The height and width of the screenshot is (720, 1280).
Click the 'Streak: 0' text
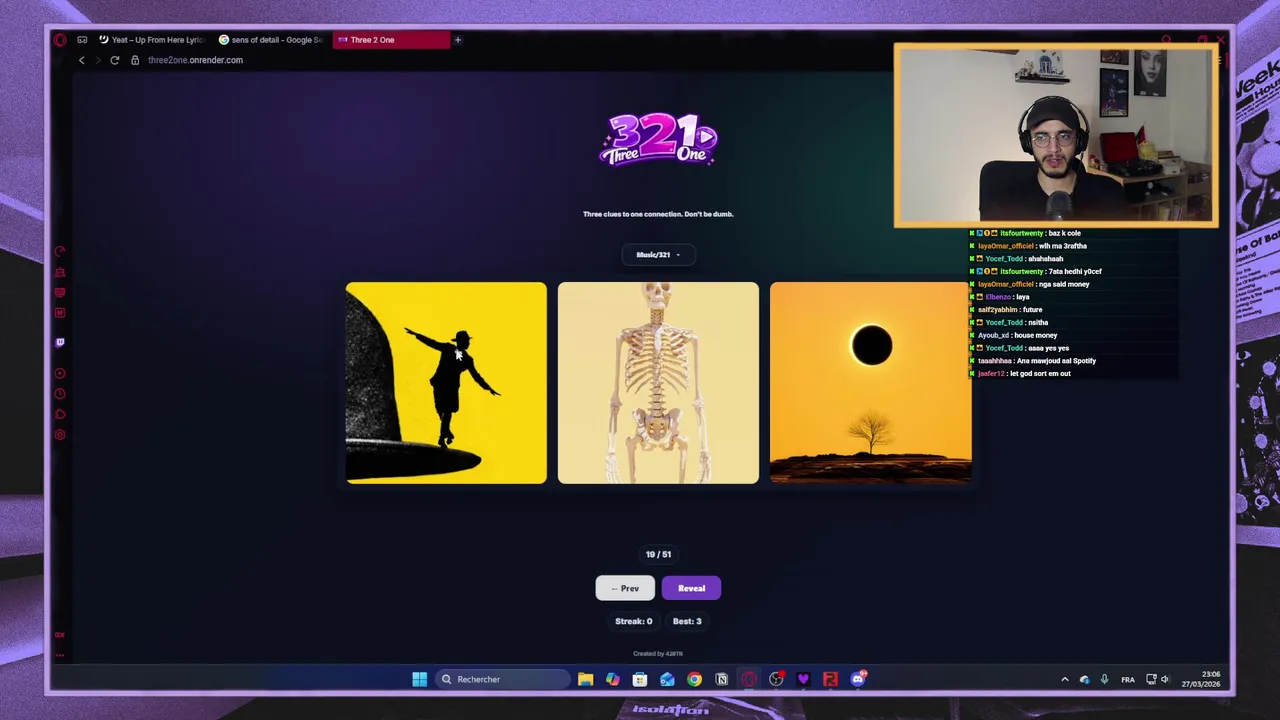(x=633, y=621)
